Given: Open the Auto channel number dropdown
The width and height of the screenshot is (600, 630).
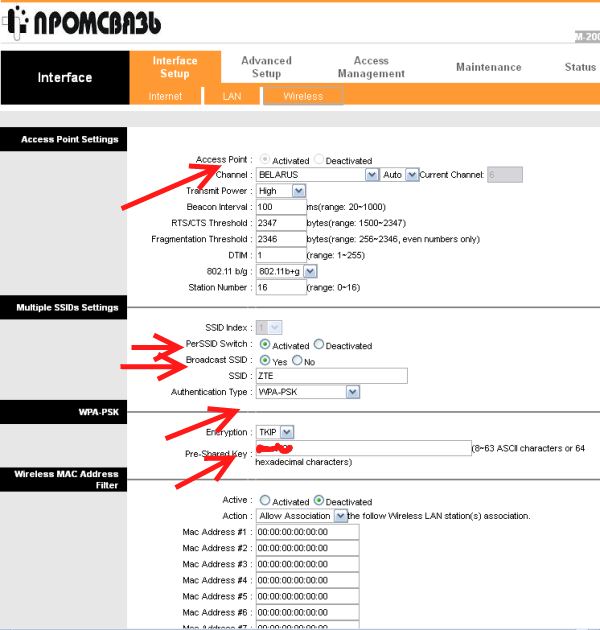Looking at the screenshot, I should (399, 175).
